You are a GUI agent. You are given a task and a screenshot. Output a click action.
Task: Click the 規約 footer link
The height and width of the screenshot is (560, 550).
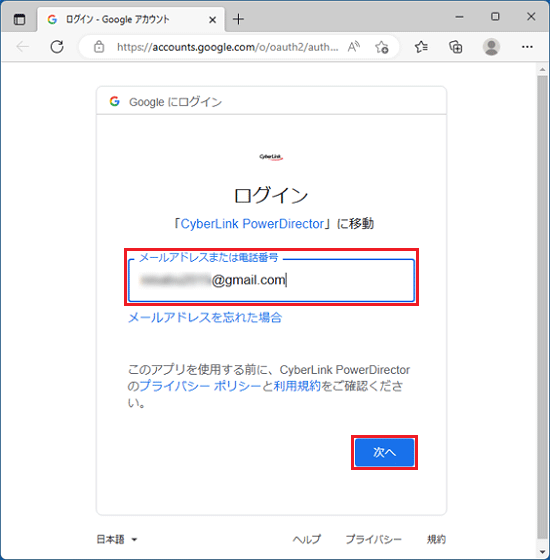[x=436, y=539]
